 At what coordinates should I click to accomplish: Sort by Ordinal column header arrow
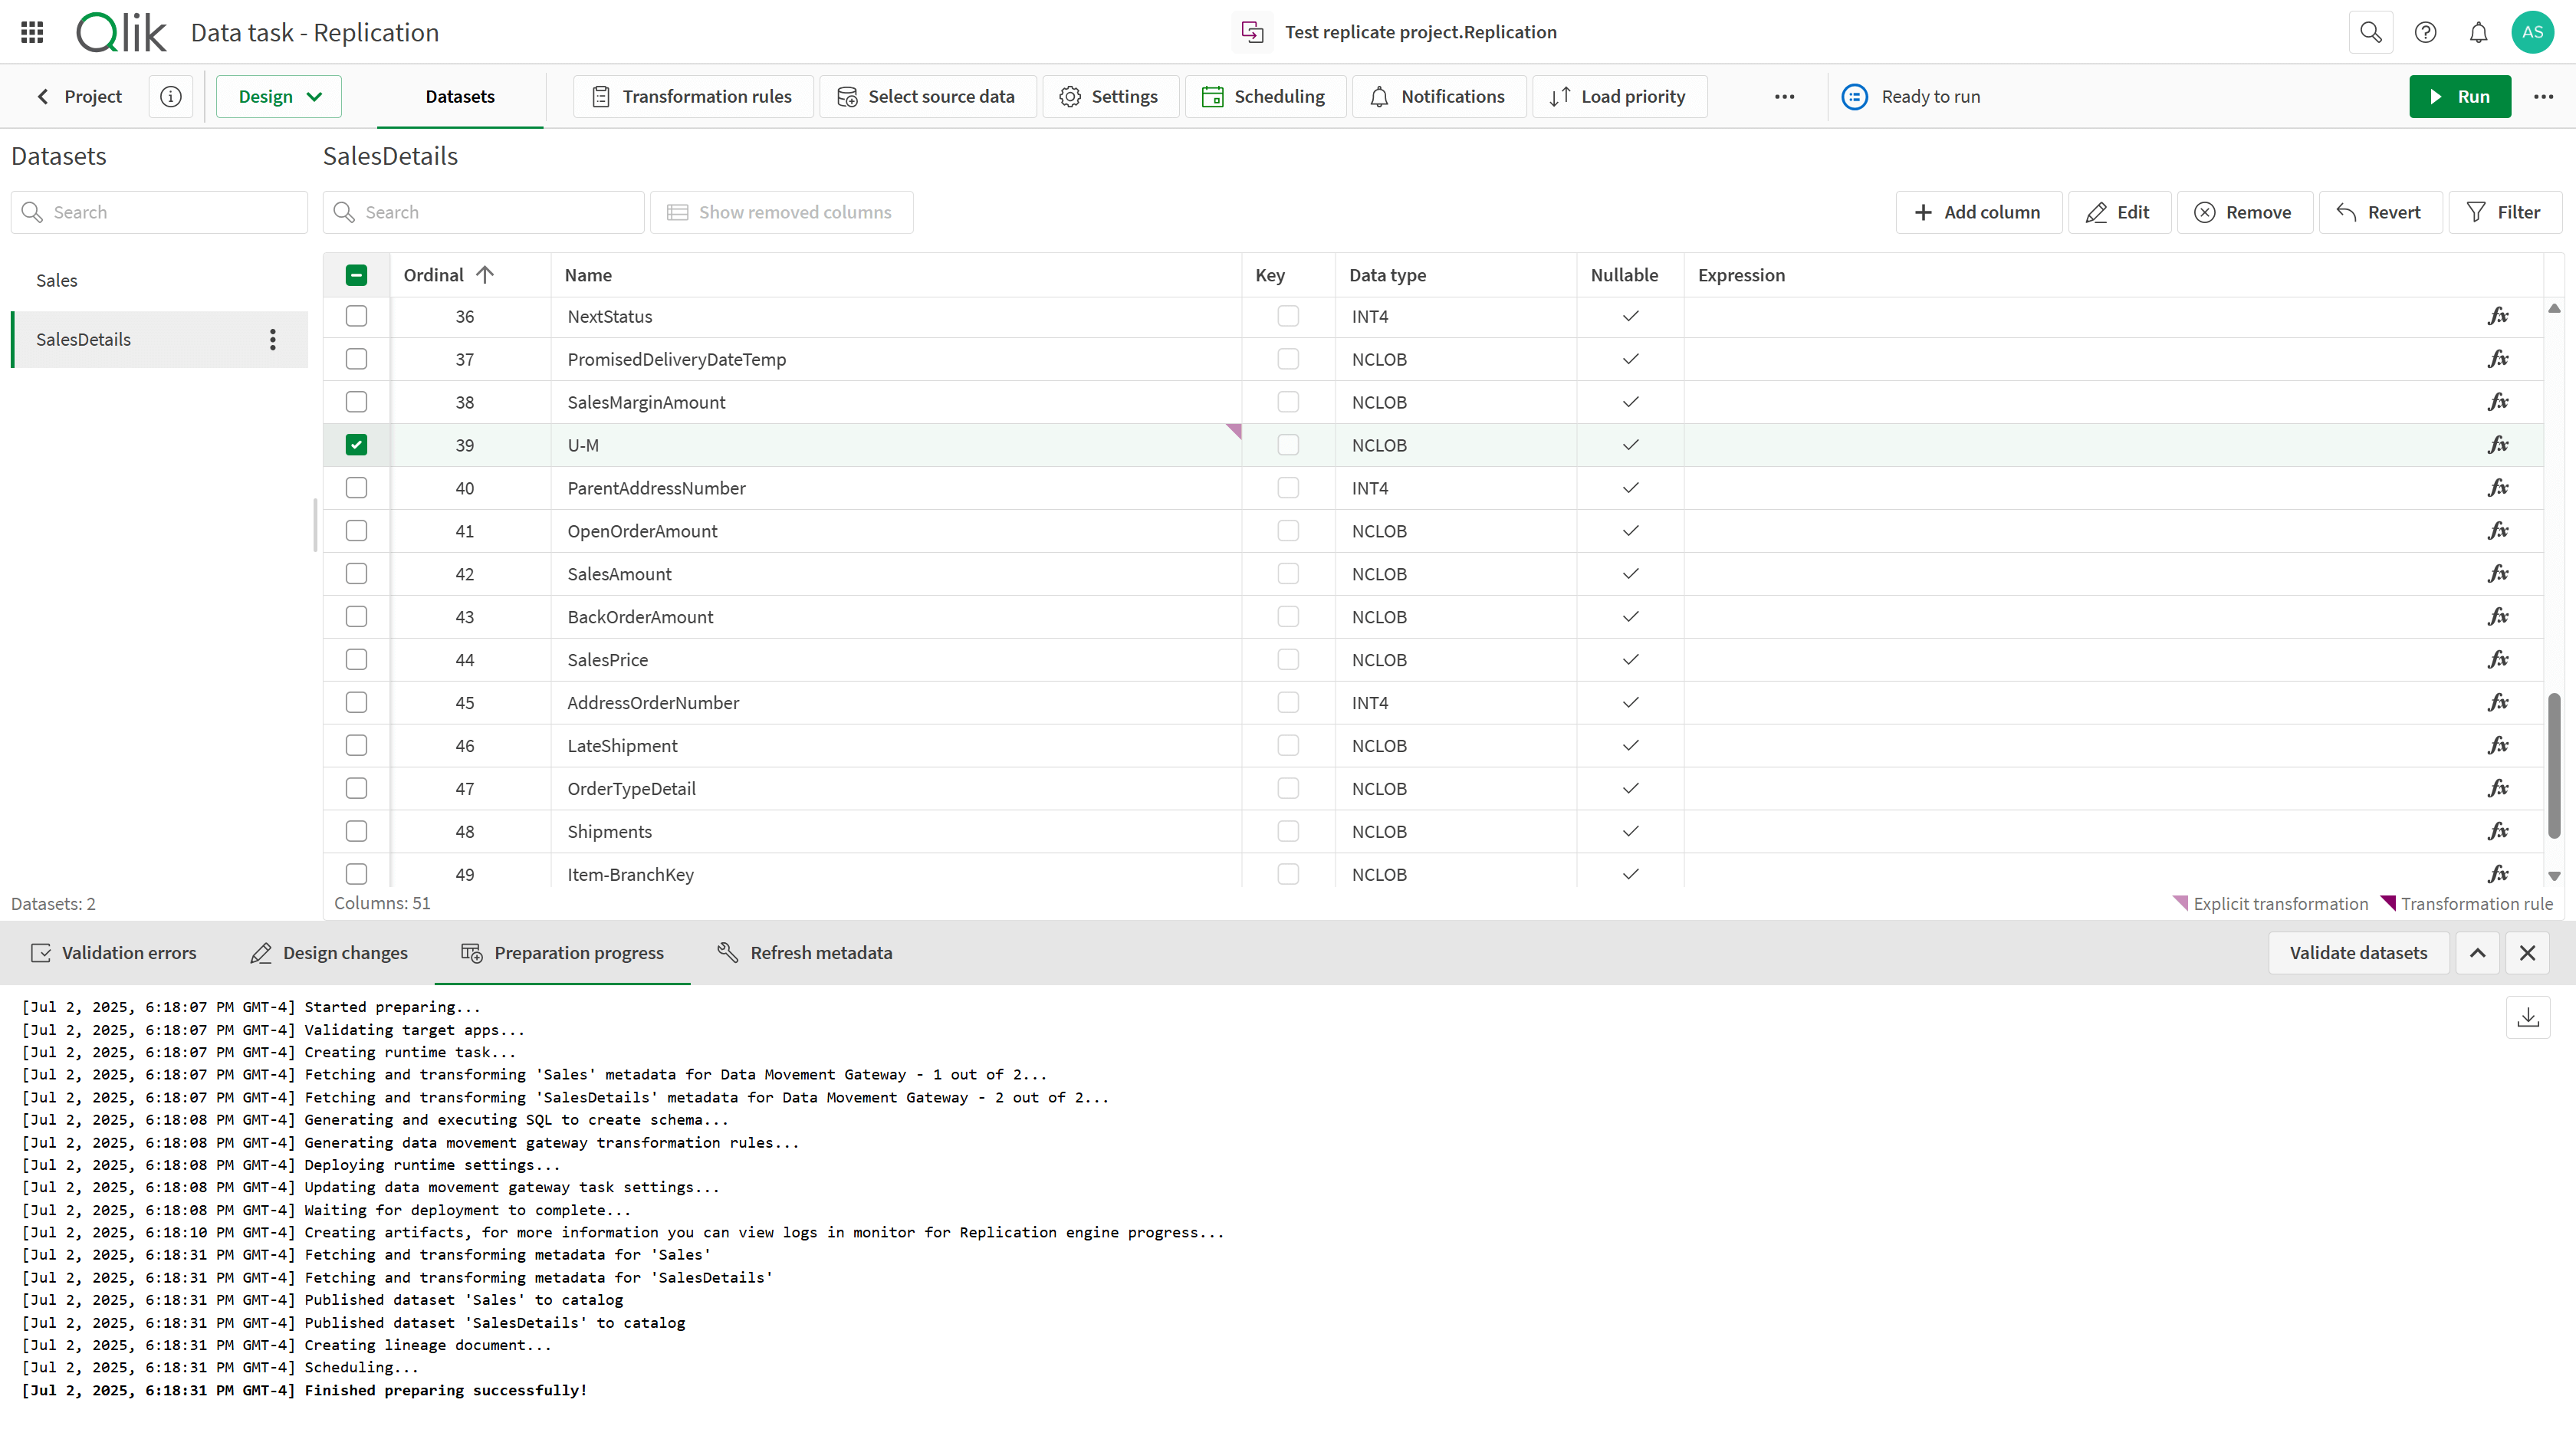pyautogui.click(x=485, y=275)
